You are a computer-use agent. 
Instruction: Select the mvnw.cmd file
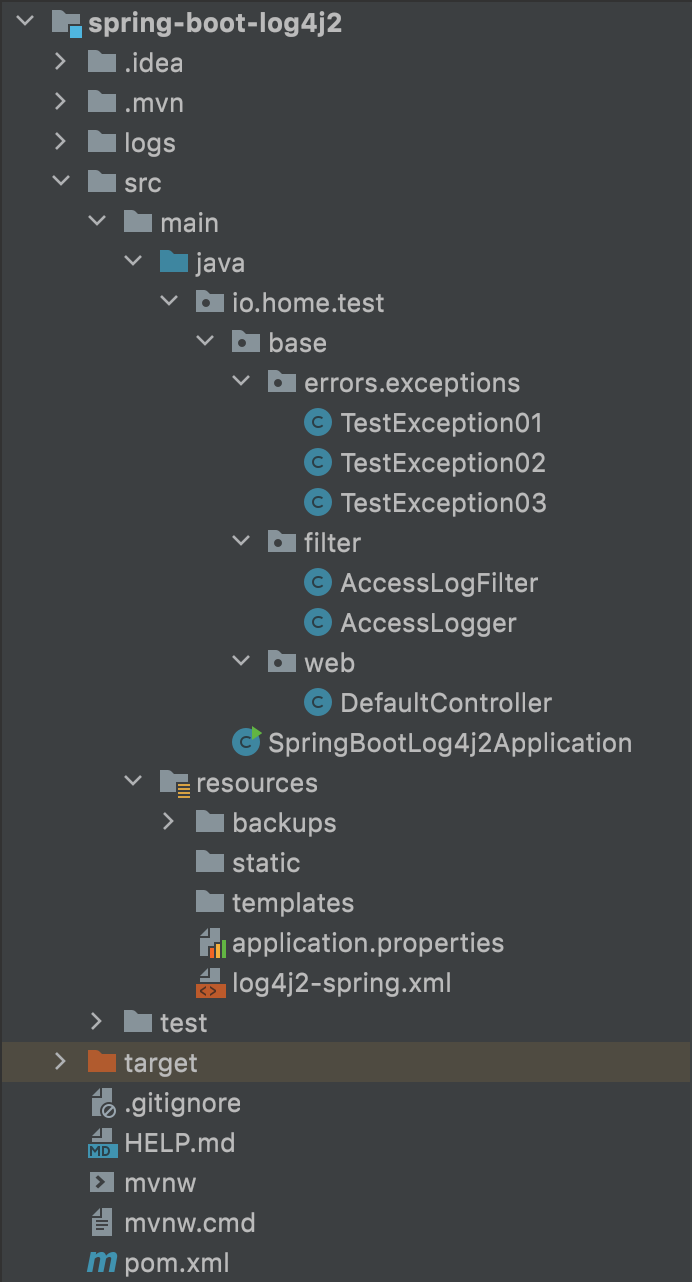point(190,1223)
